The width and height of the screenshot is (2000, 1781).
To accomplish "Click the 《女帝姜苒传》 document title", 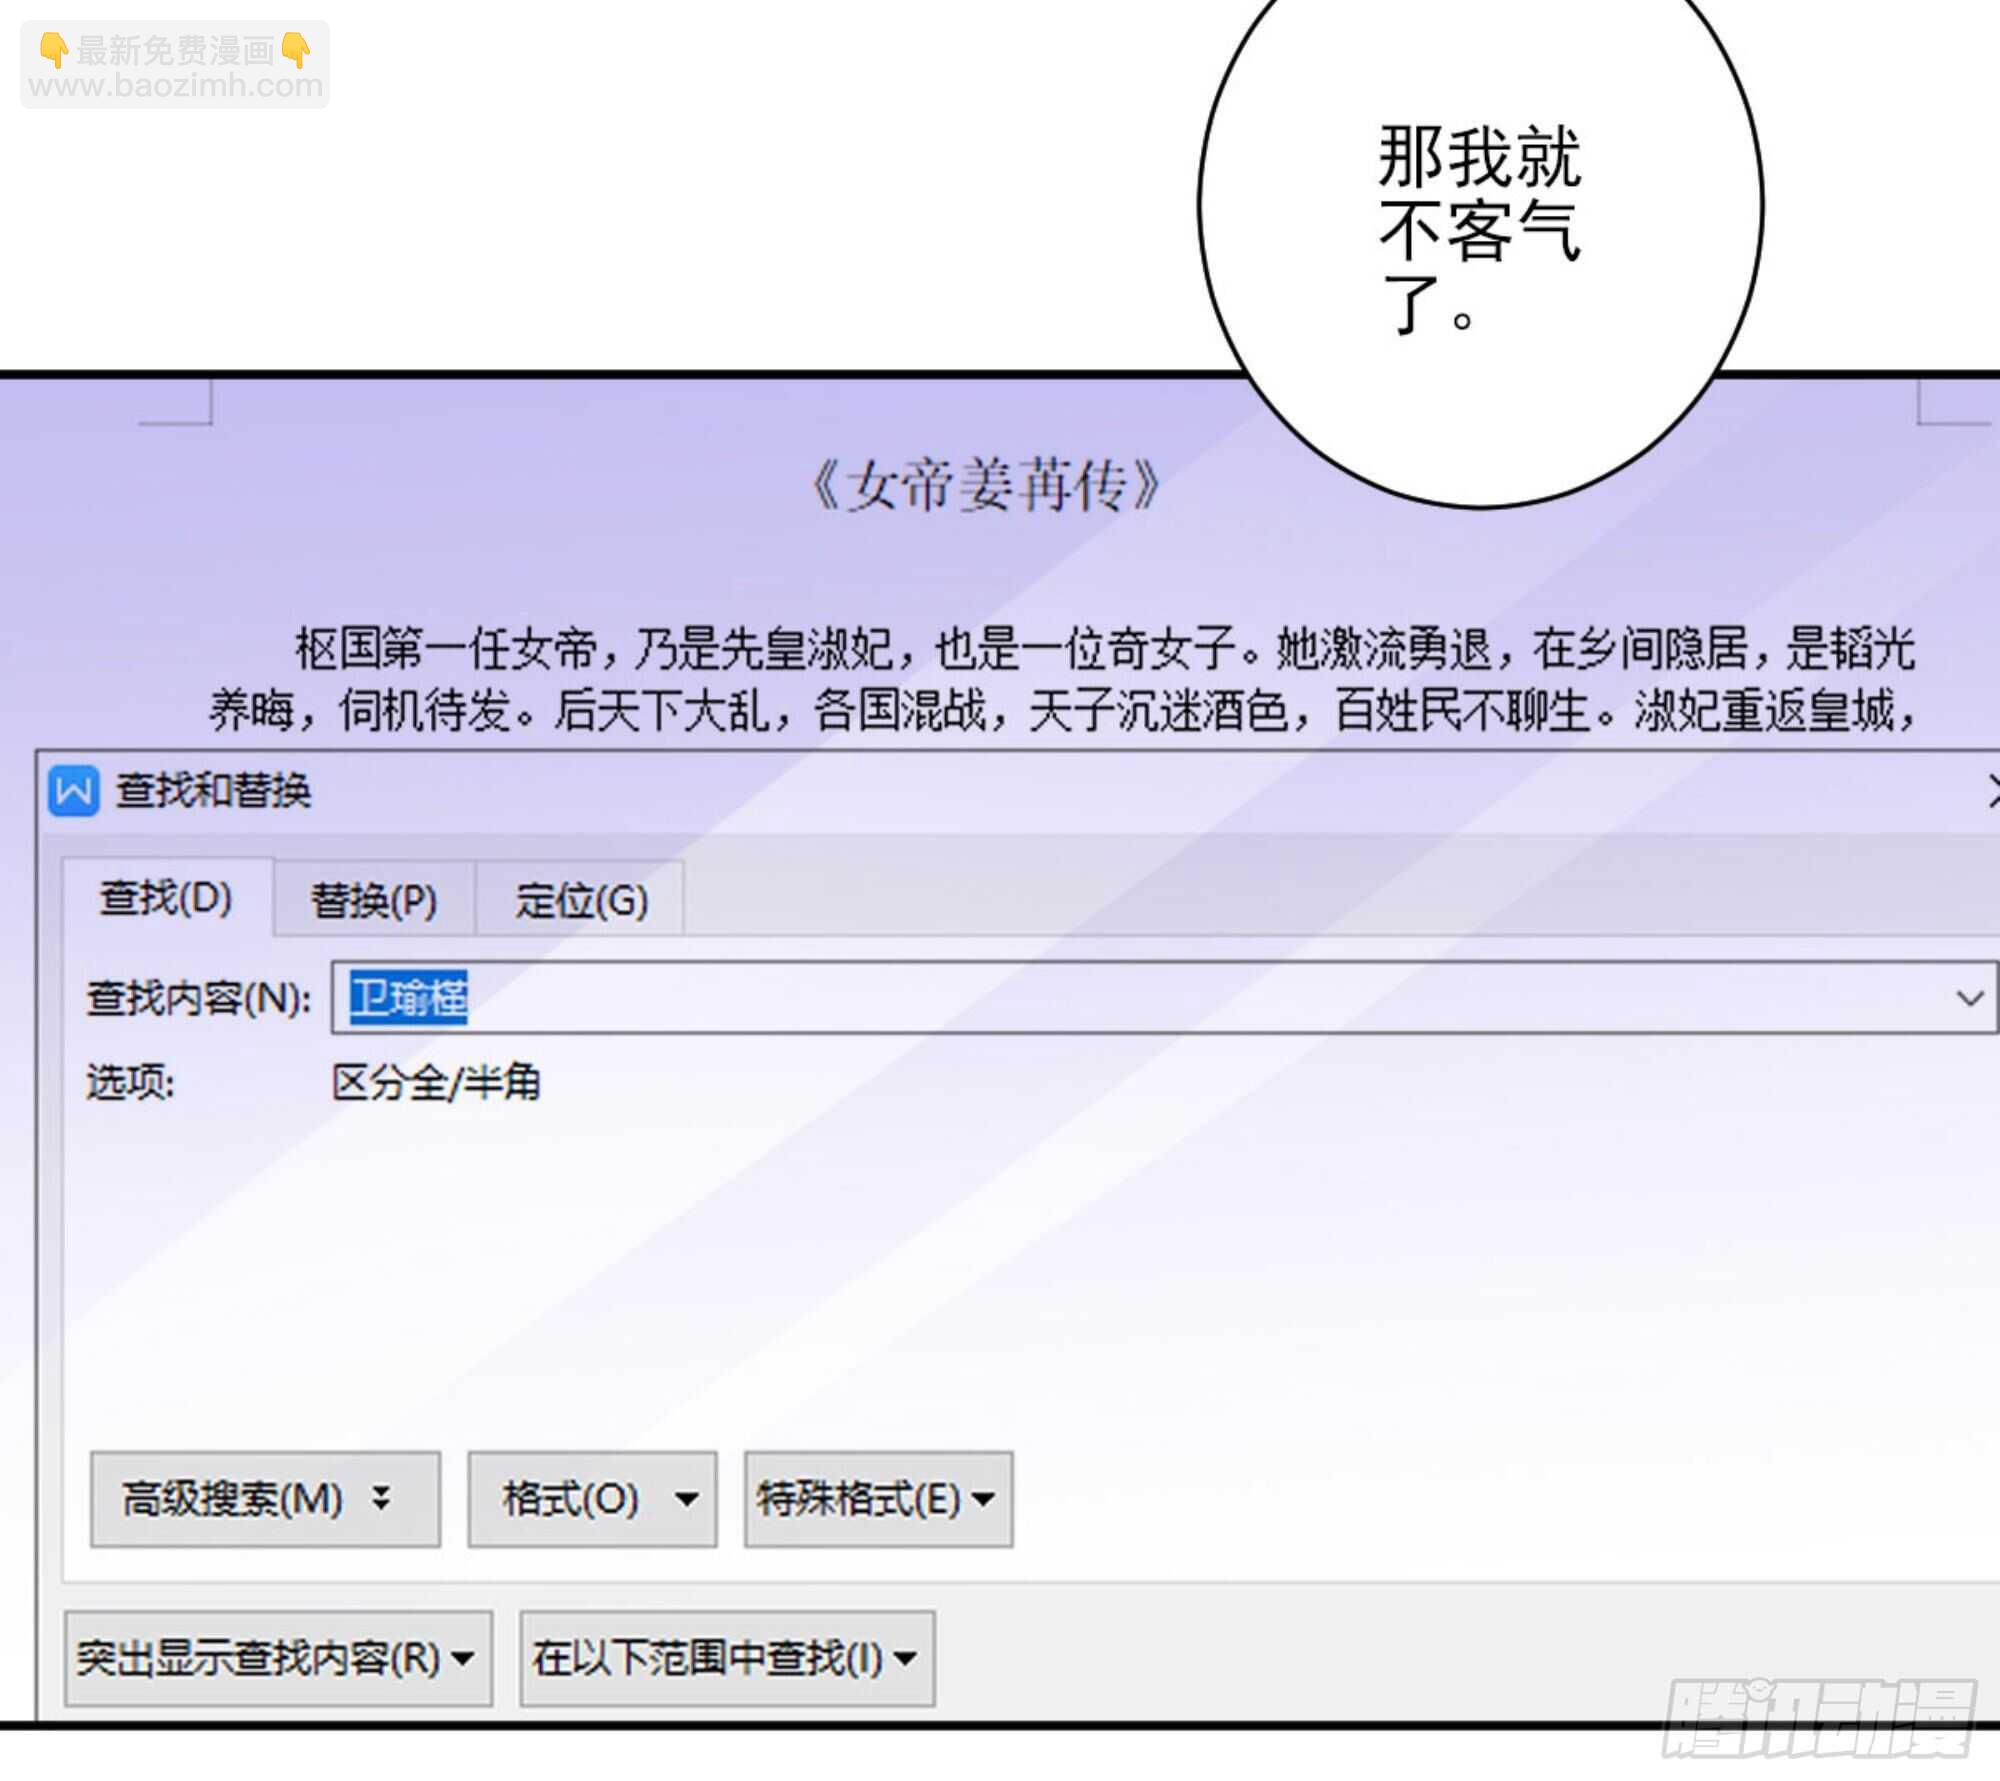I will click(x=985, y=486).
